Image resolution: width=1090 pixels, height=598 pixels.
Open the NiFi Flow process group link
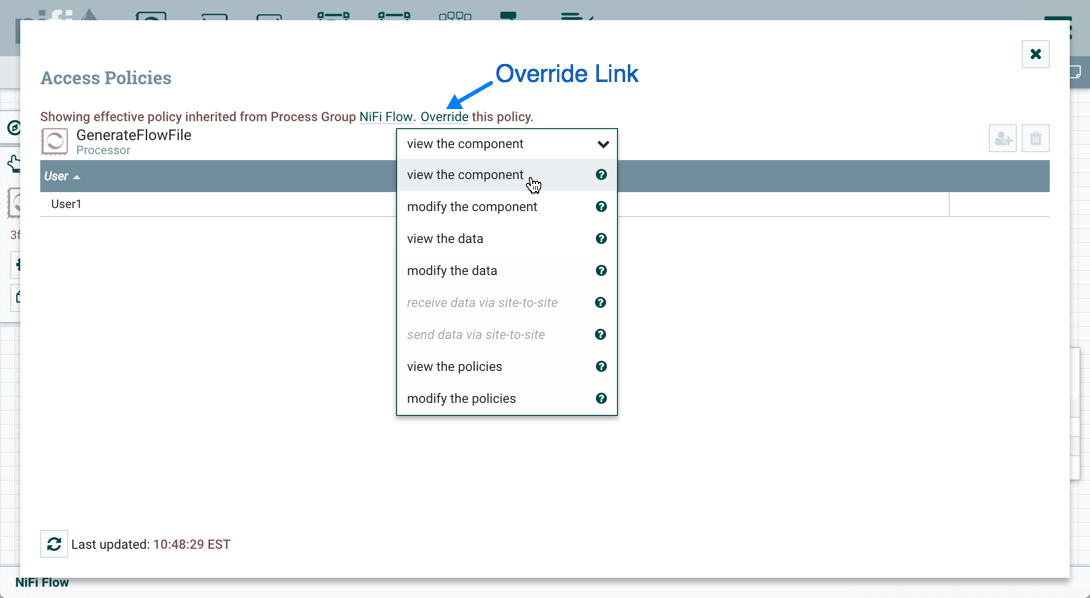pos(385,117)
